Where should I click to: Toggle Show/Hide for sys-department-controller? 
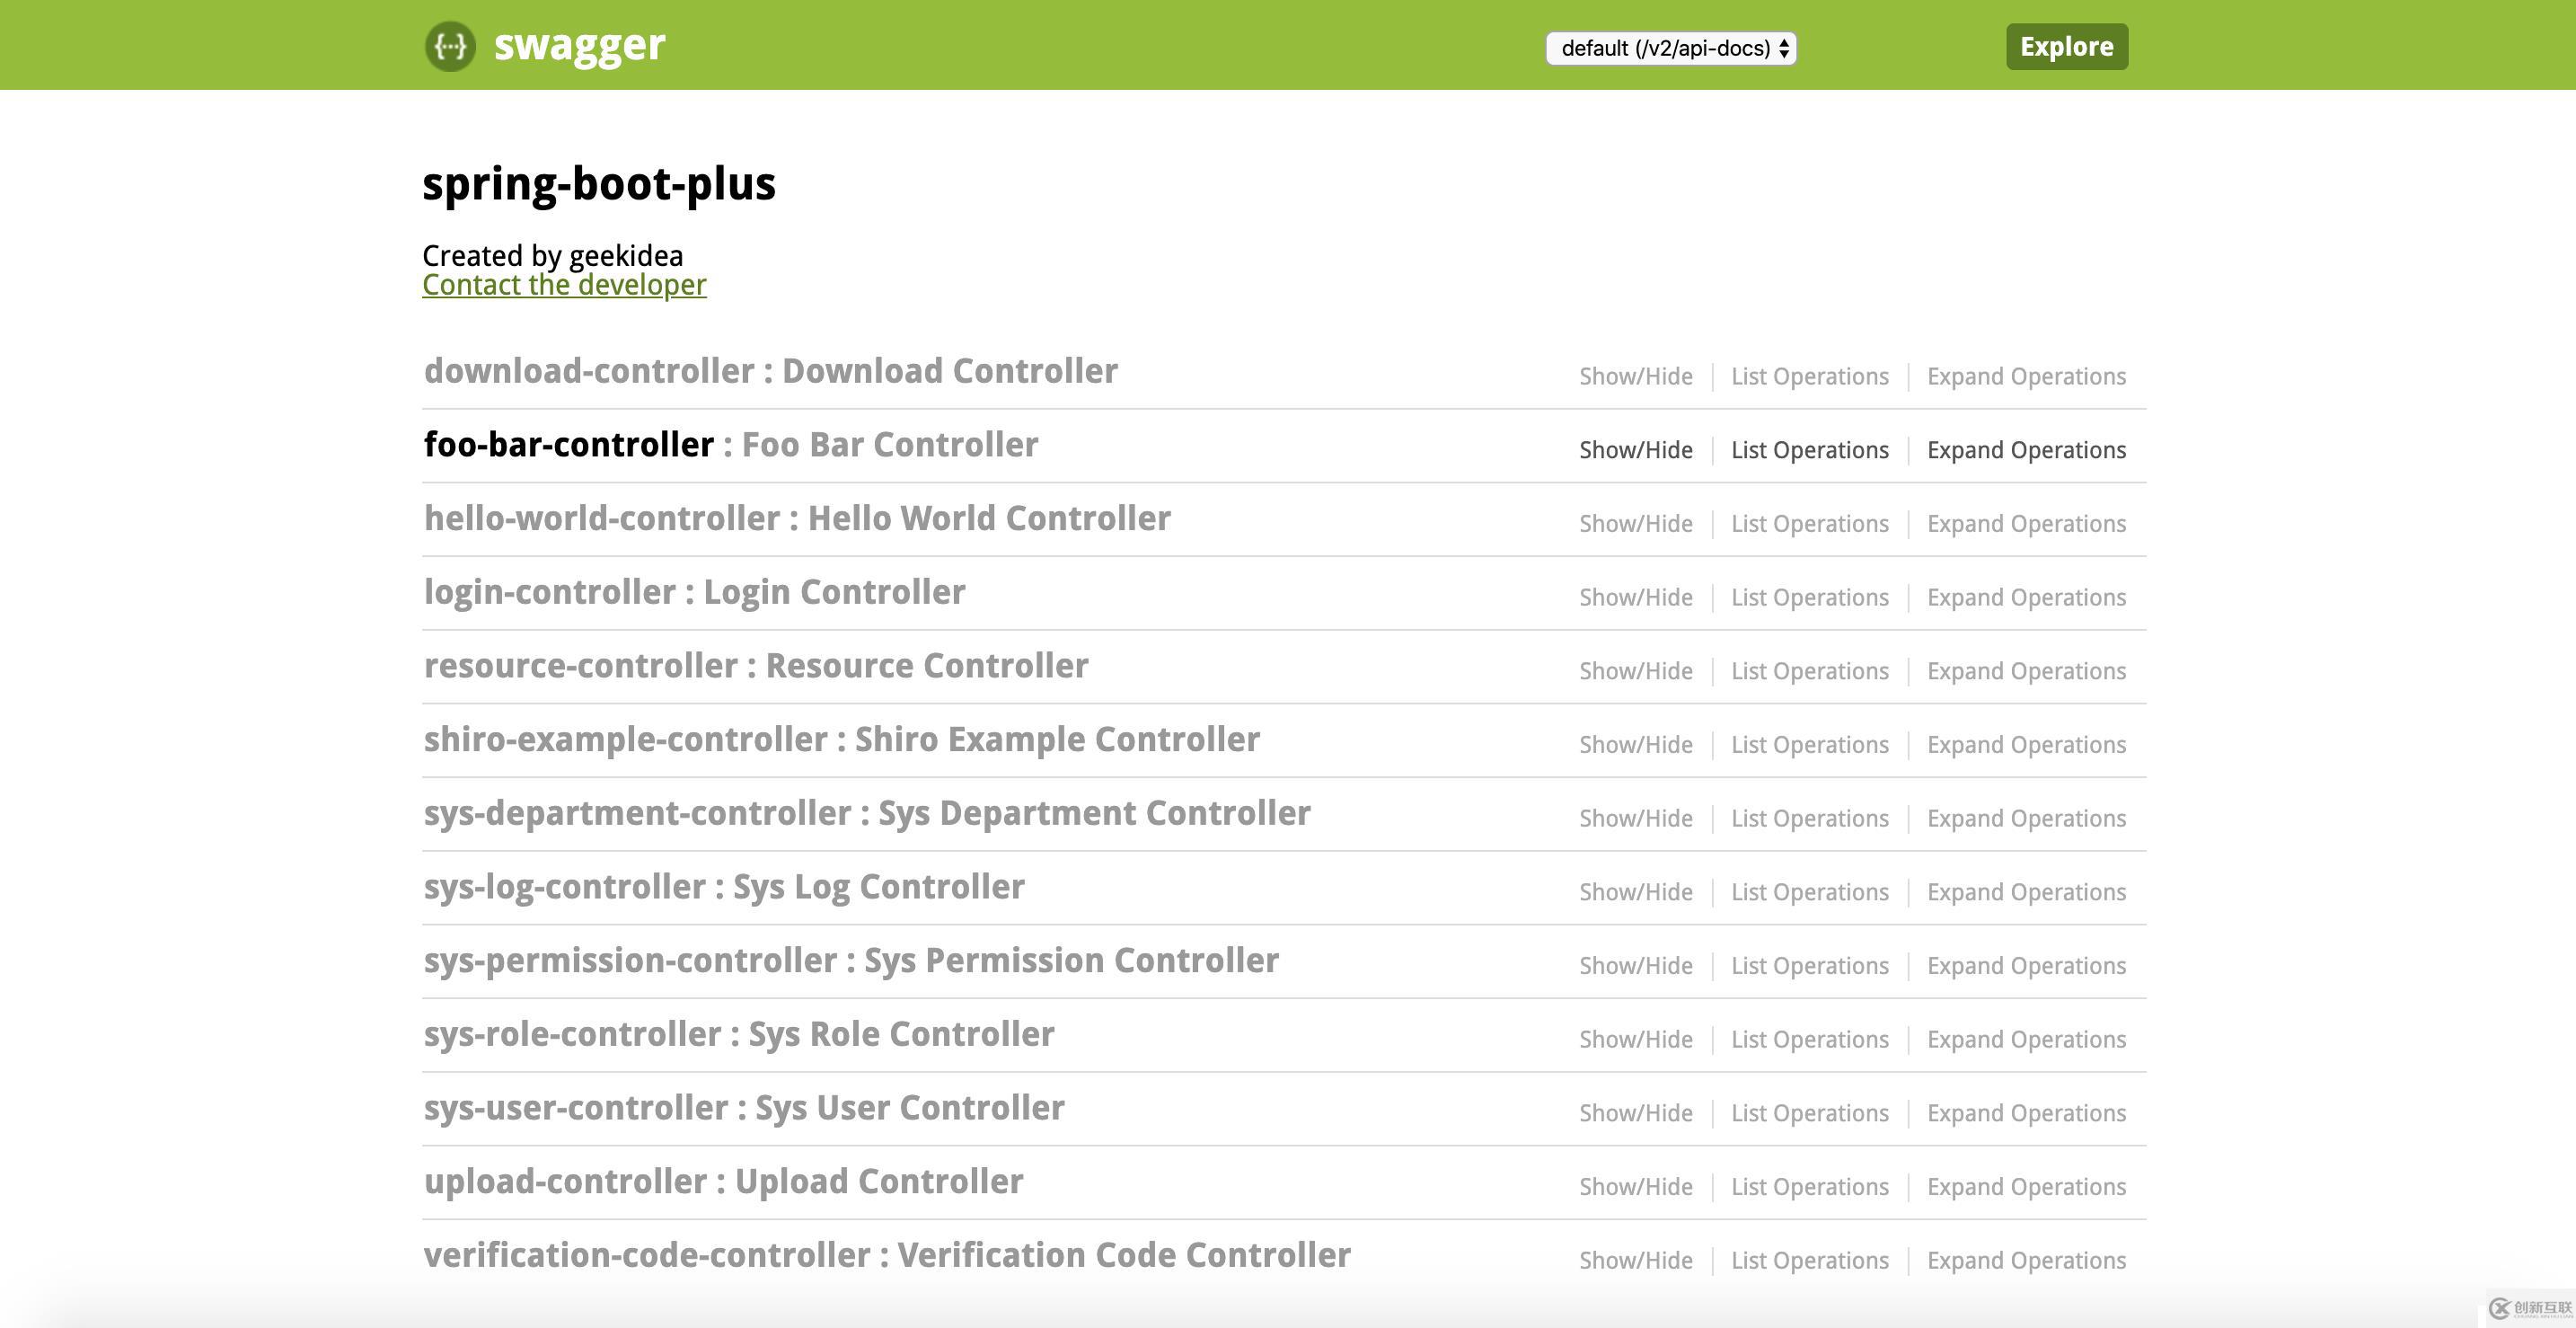point(1636,819)
